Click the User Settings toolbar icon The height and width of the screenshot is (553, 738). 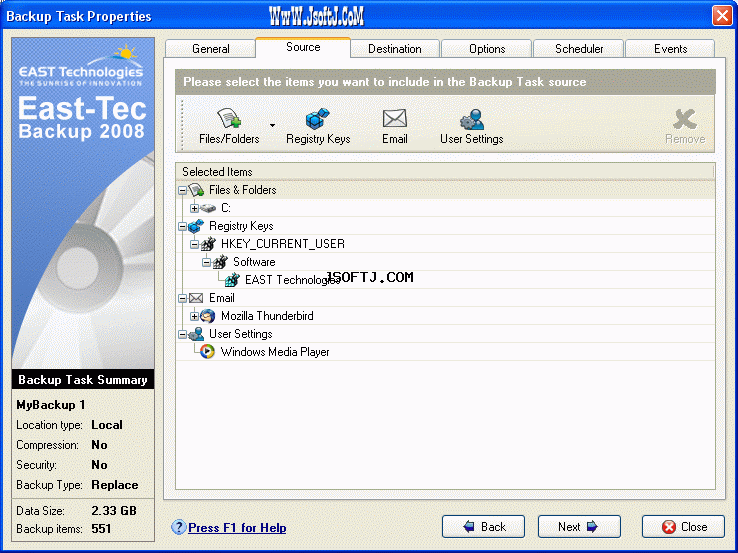[472, 119]
